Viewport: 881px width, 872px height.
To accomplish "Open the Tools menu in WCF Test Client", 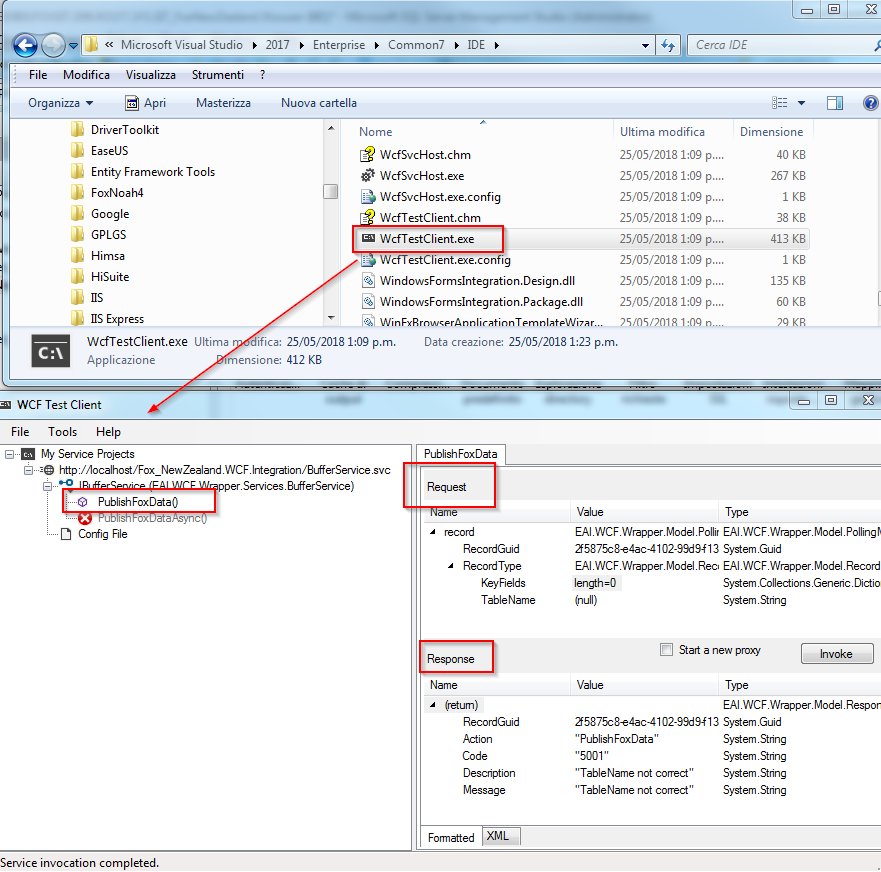I will 62,432.
